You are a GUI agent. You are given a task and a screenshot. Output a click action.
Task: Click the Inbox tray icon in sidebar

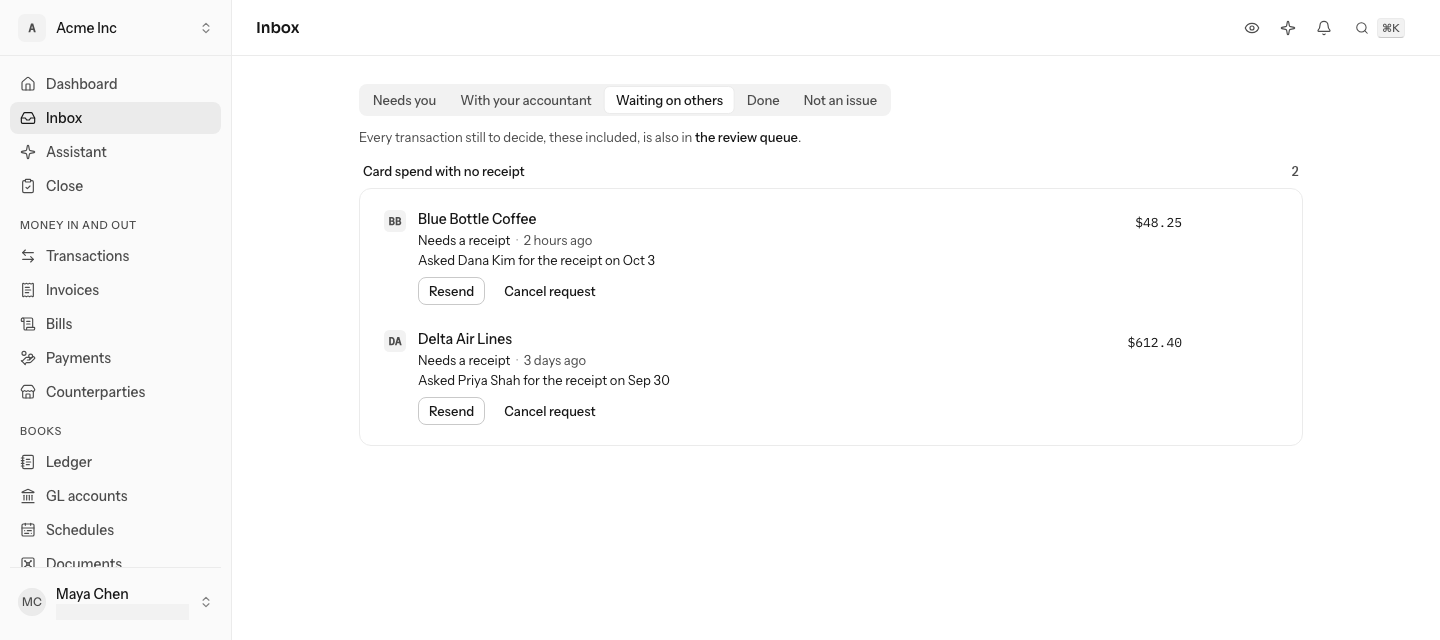28,118
